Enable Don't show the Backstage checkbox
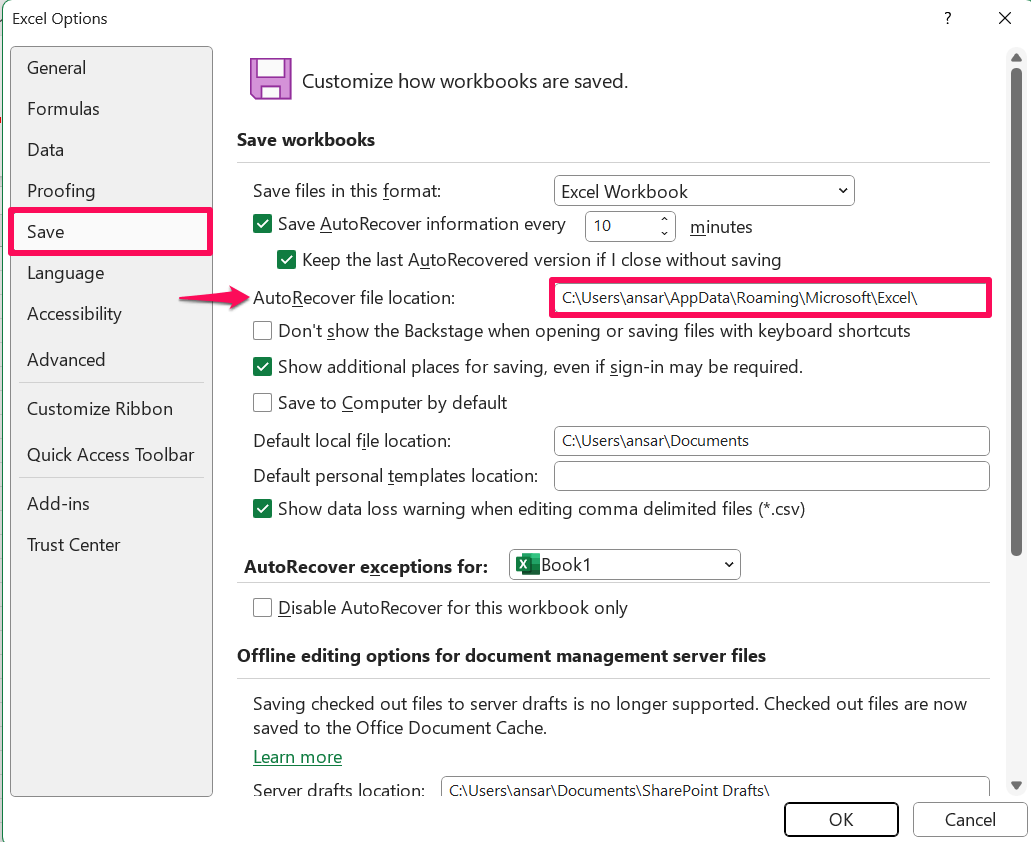 262,331
